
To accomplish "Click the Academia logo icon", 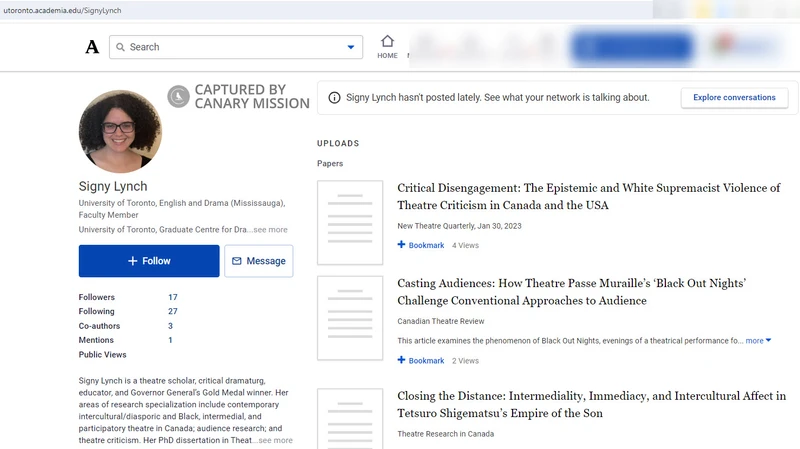I will tap(92, 47).
